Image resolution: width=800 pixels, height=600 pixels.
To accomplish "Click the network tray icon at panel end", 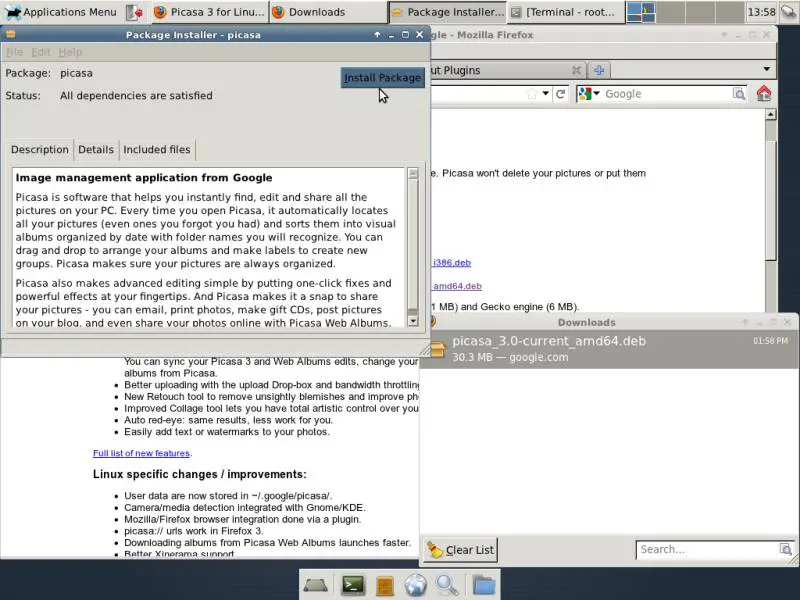I will [788, 12].
